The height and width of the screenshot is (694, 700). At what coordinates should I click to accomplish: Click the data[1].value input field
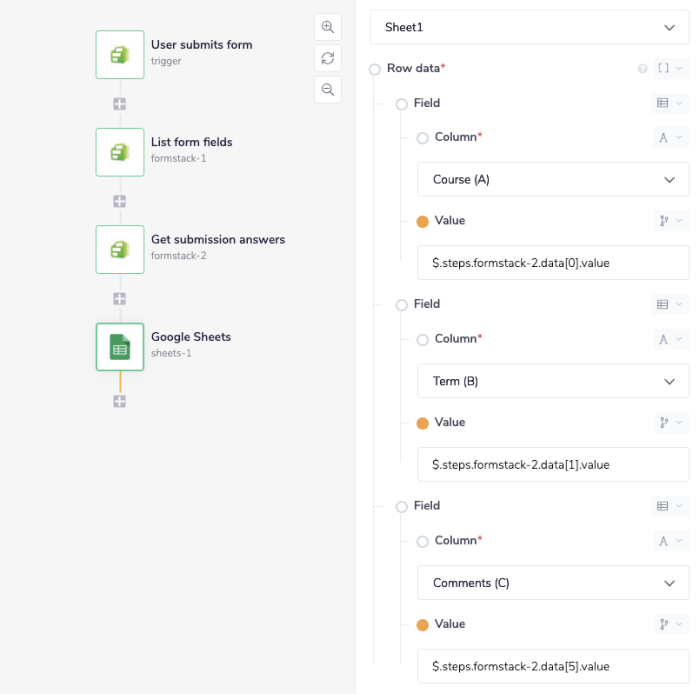(553, 464)
